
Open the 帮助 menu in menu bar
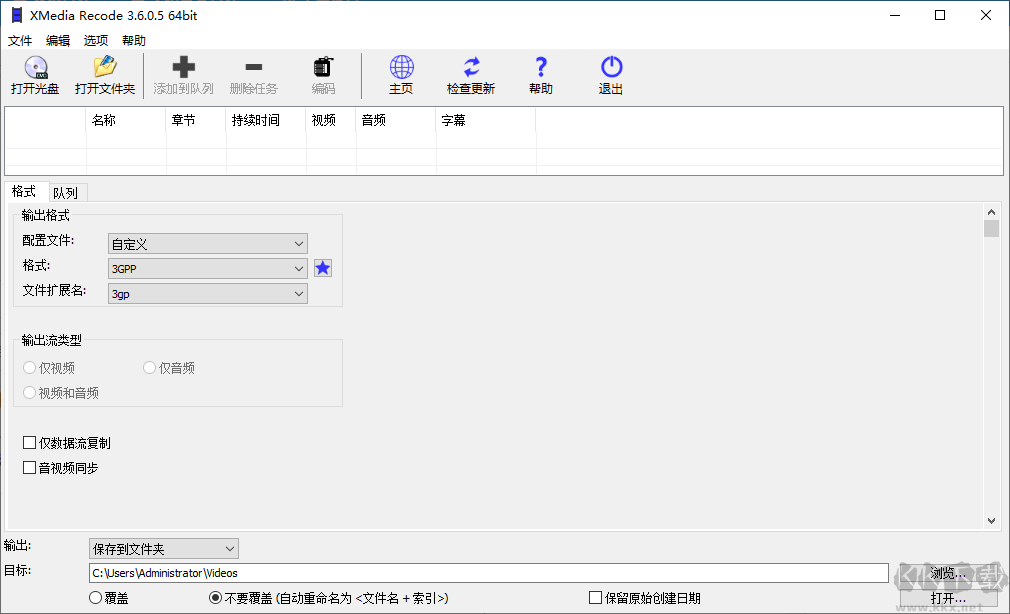coord(134,41)
